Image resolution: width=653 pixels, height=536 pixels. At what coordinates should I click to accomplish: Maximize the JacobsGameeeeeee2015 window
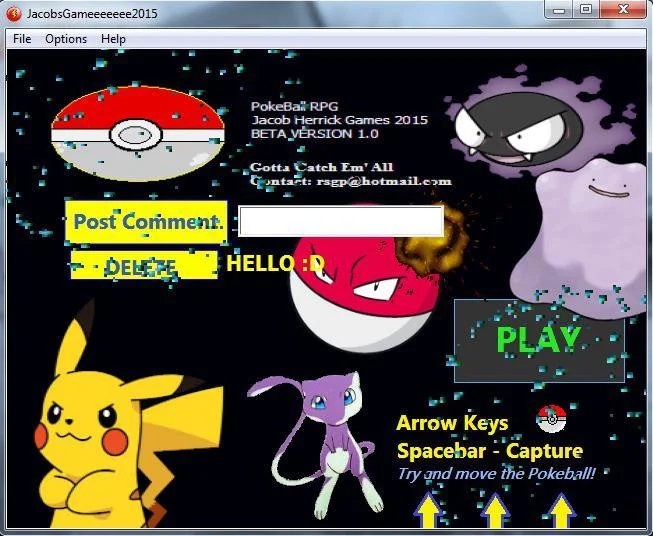coord(586,10)
